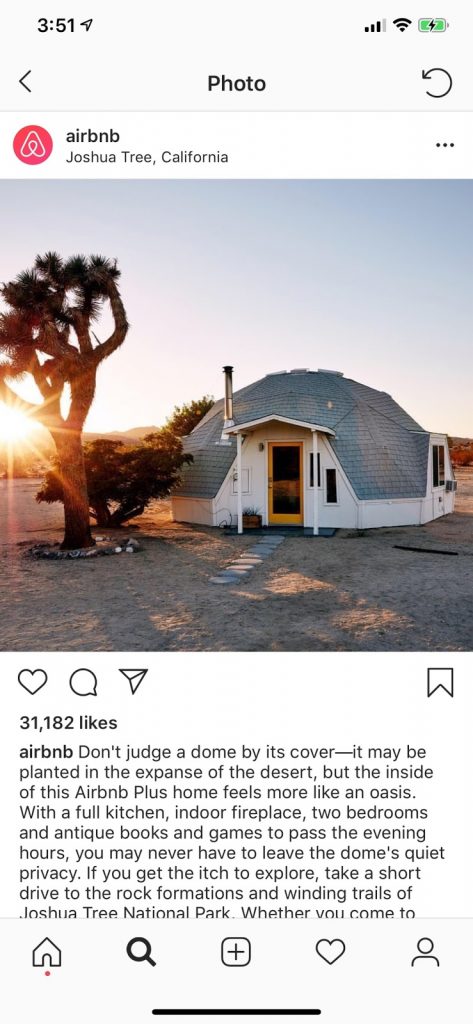Viewport: 473px width, 1024px height.
Task: Open the Search tab magnifier
Action: click(x=141, y=952)
